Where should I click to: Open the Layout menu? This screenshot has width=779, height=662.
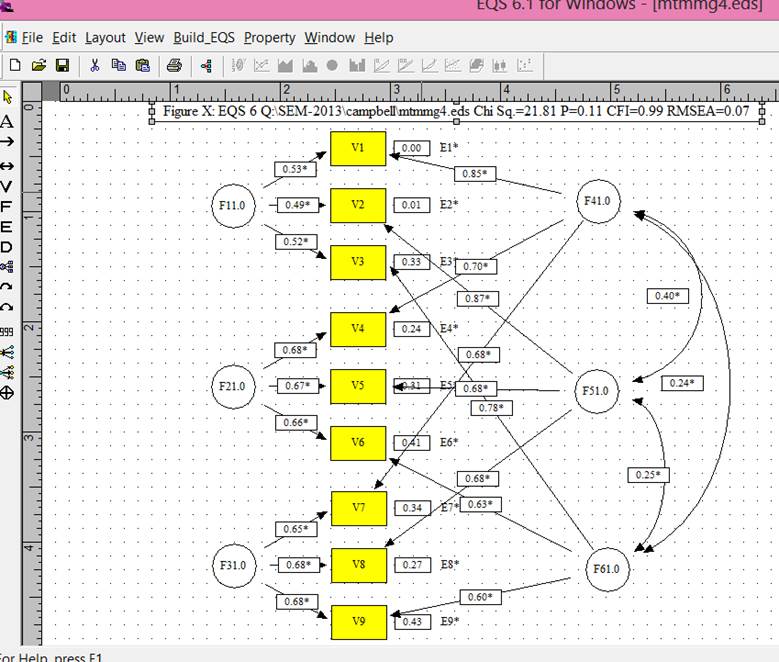tap(105, 38)
